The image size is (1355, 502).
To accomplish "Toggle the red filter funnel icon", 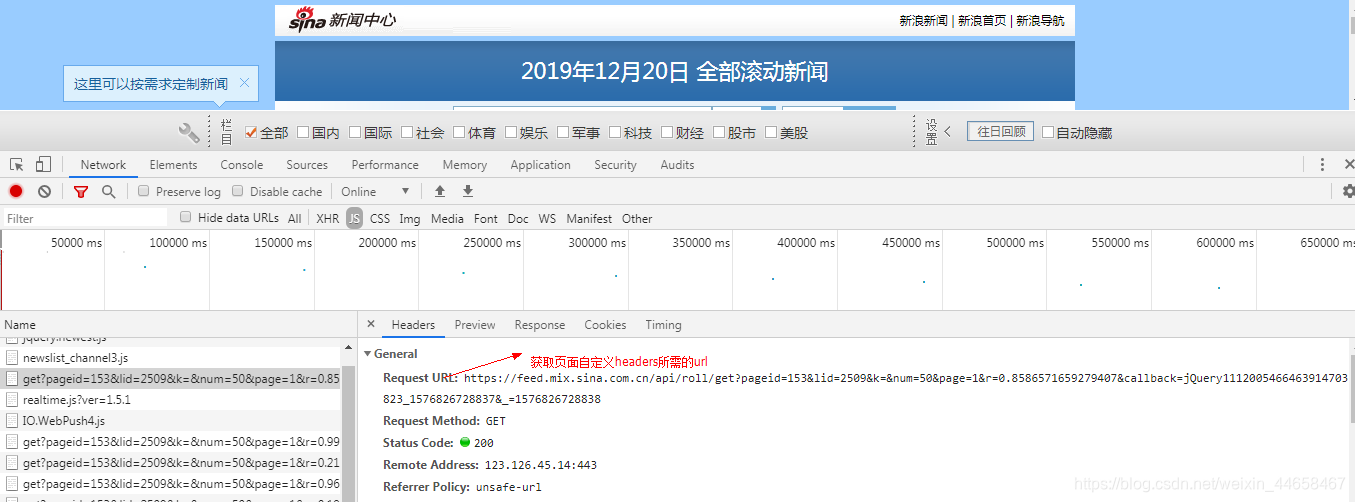I will pyautogui.click(x=81, y=191).
